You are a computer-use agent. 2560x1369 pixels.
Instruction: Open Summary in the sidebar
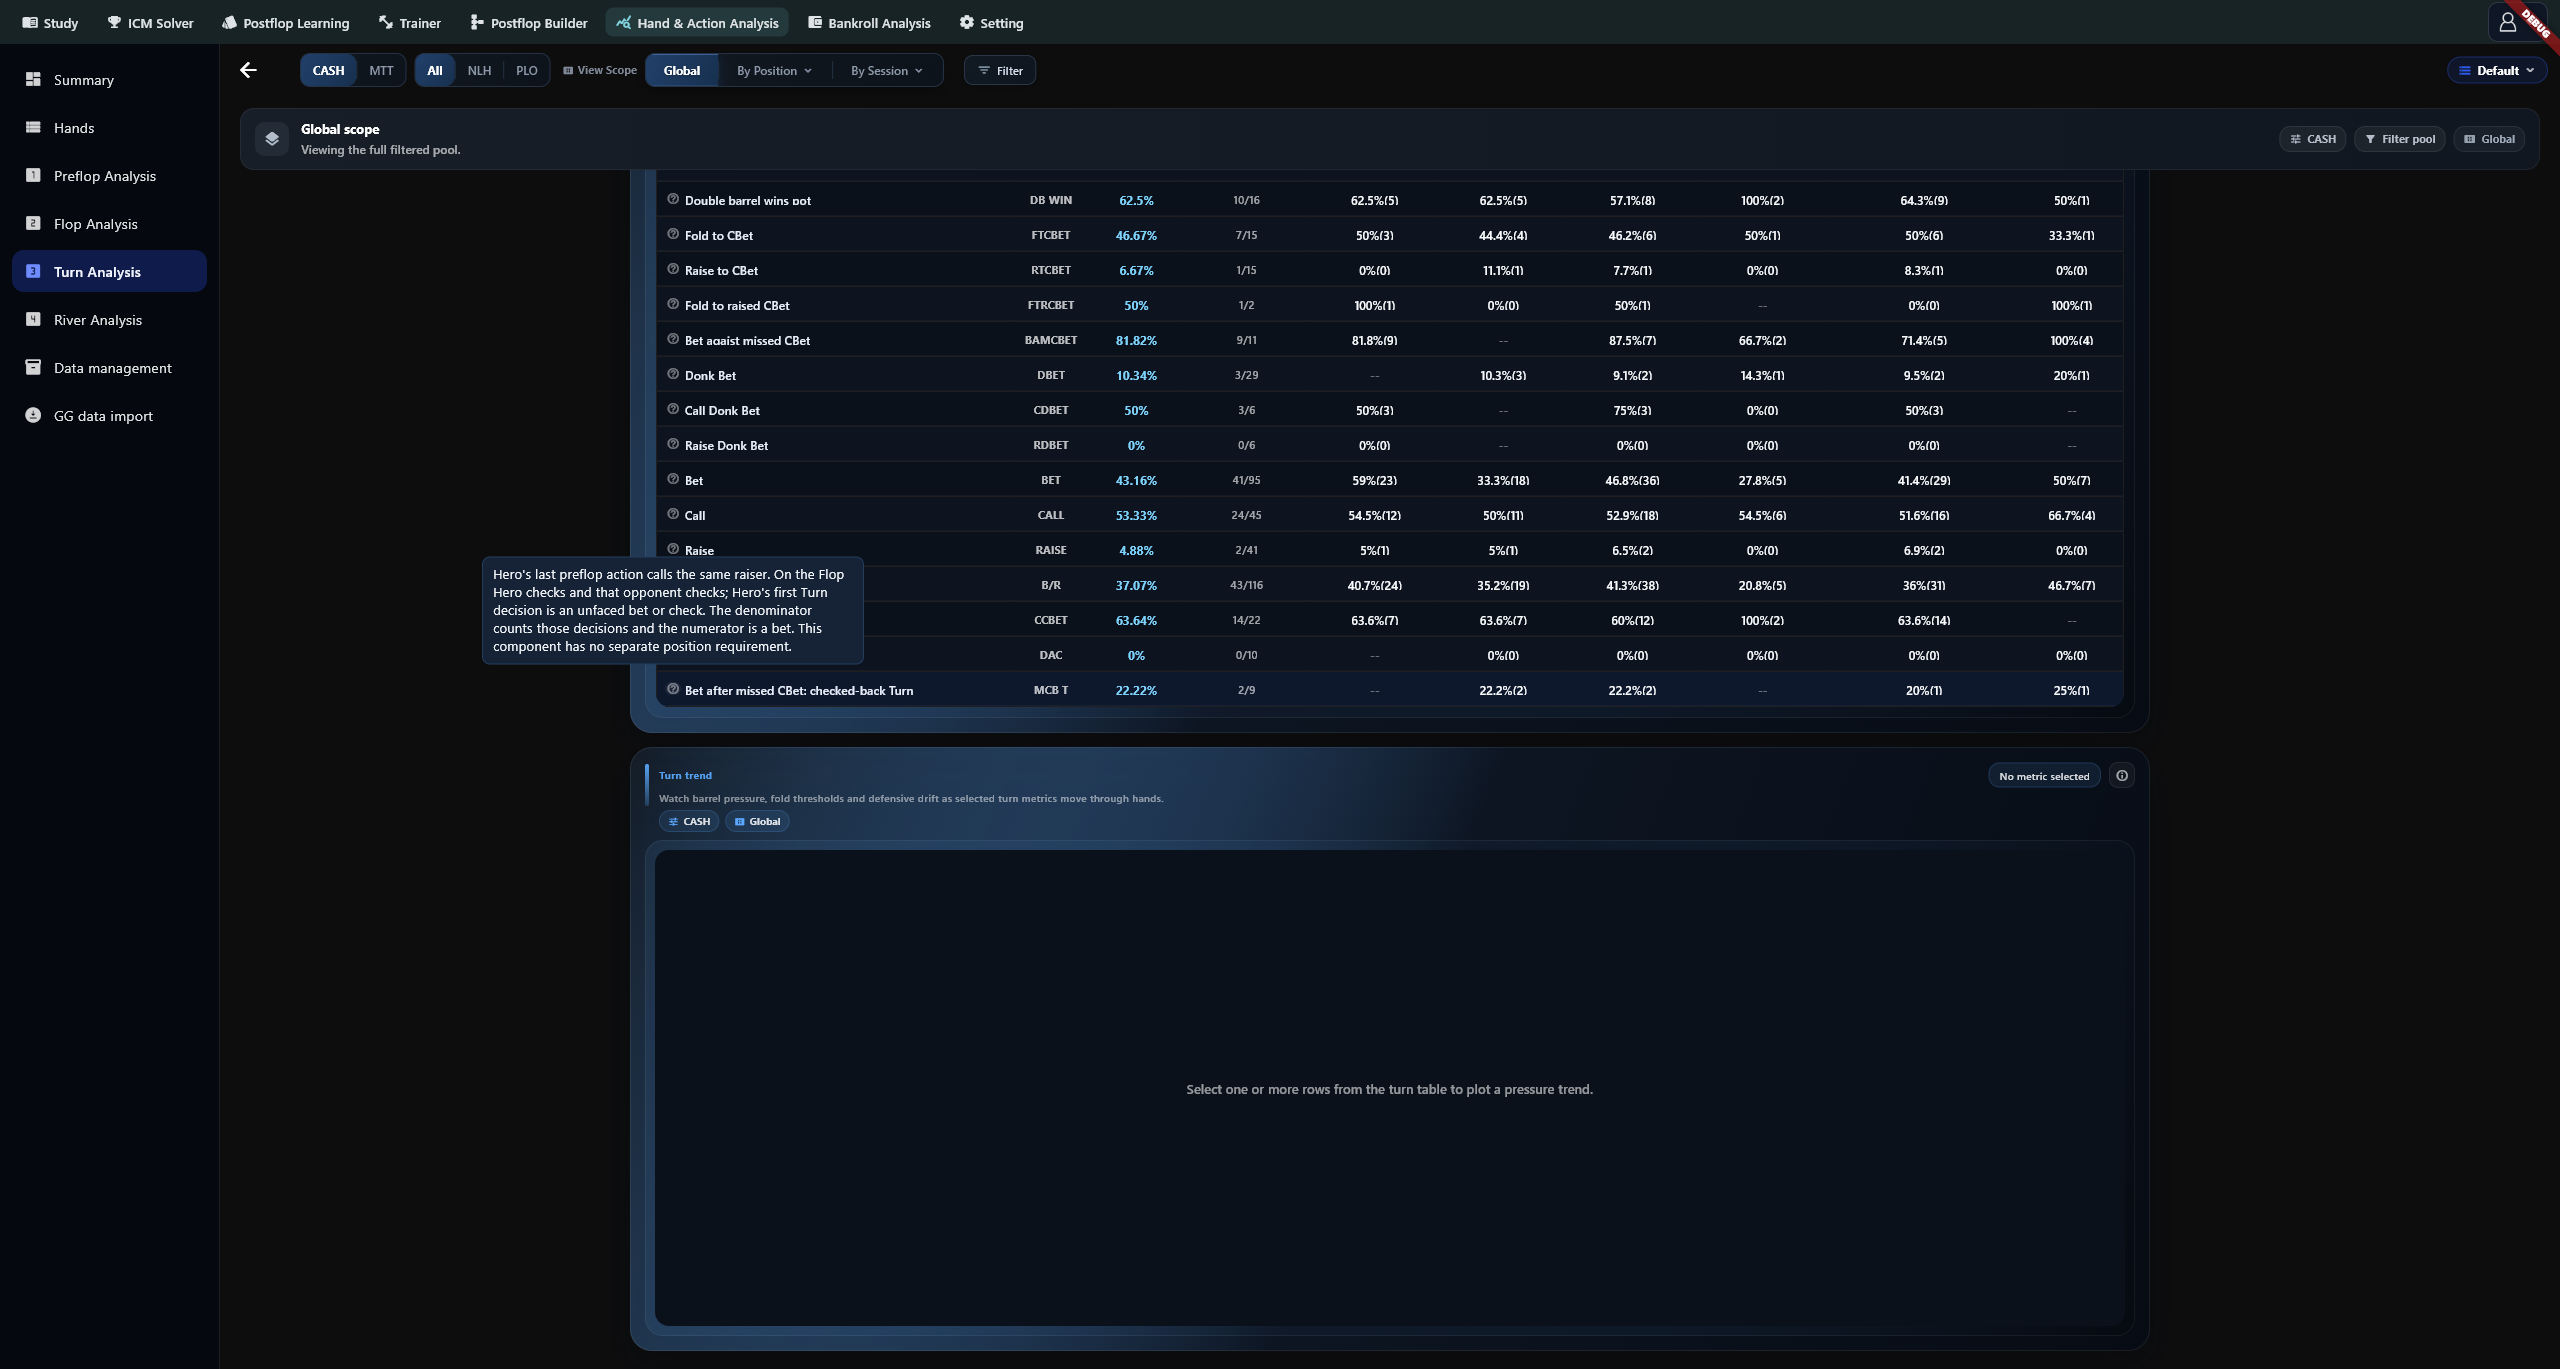point(110,80)
